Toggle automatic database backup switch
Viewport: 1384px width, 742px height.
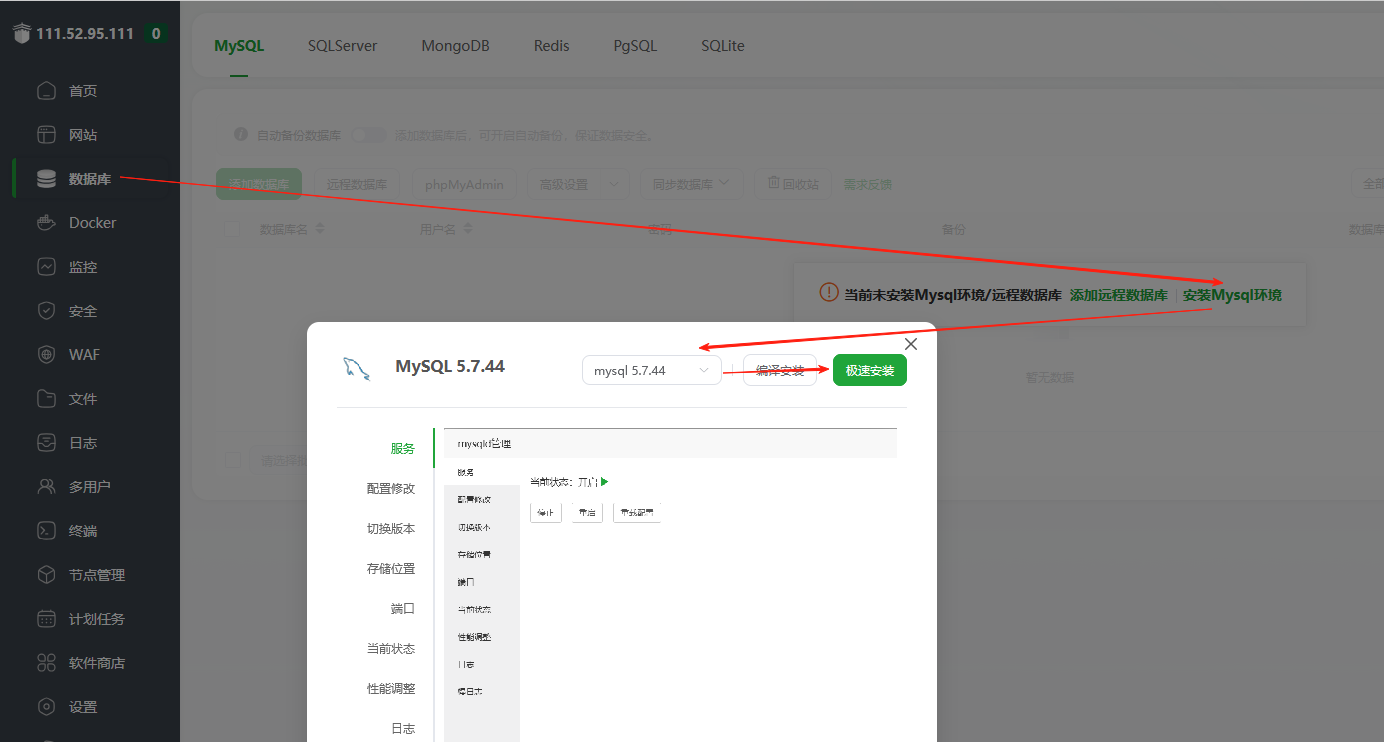coord(368,135)
